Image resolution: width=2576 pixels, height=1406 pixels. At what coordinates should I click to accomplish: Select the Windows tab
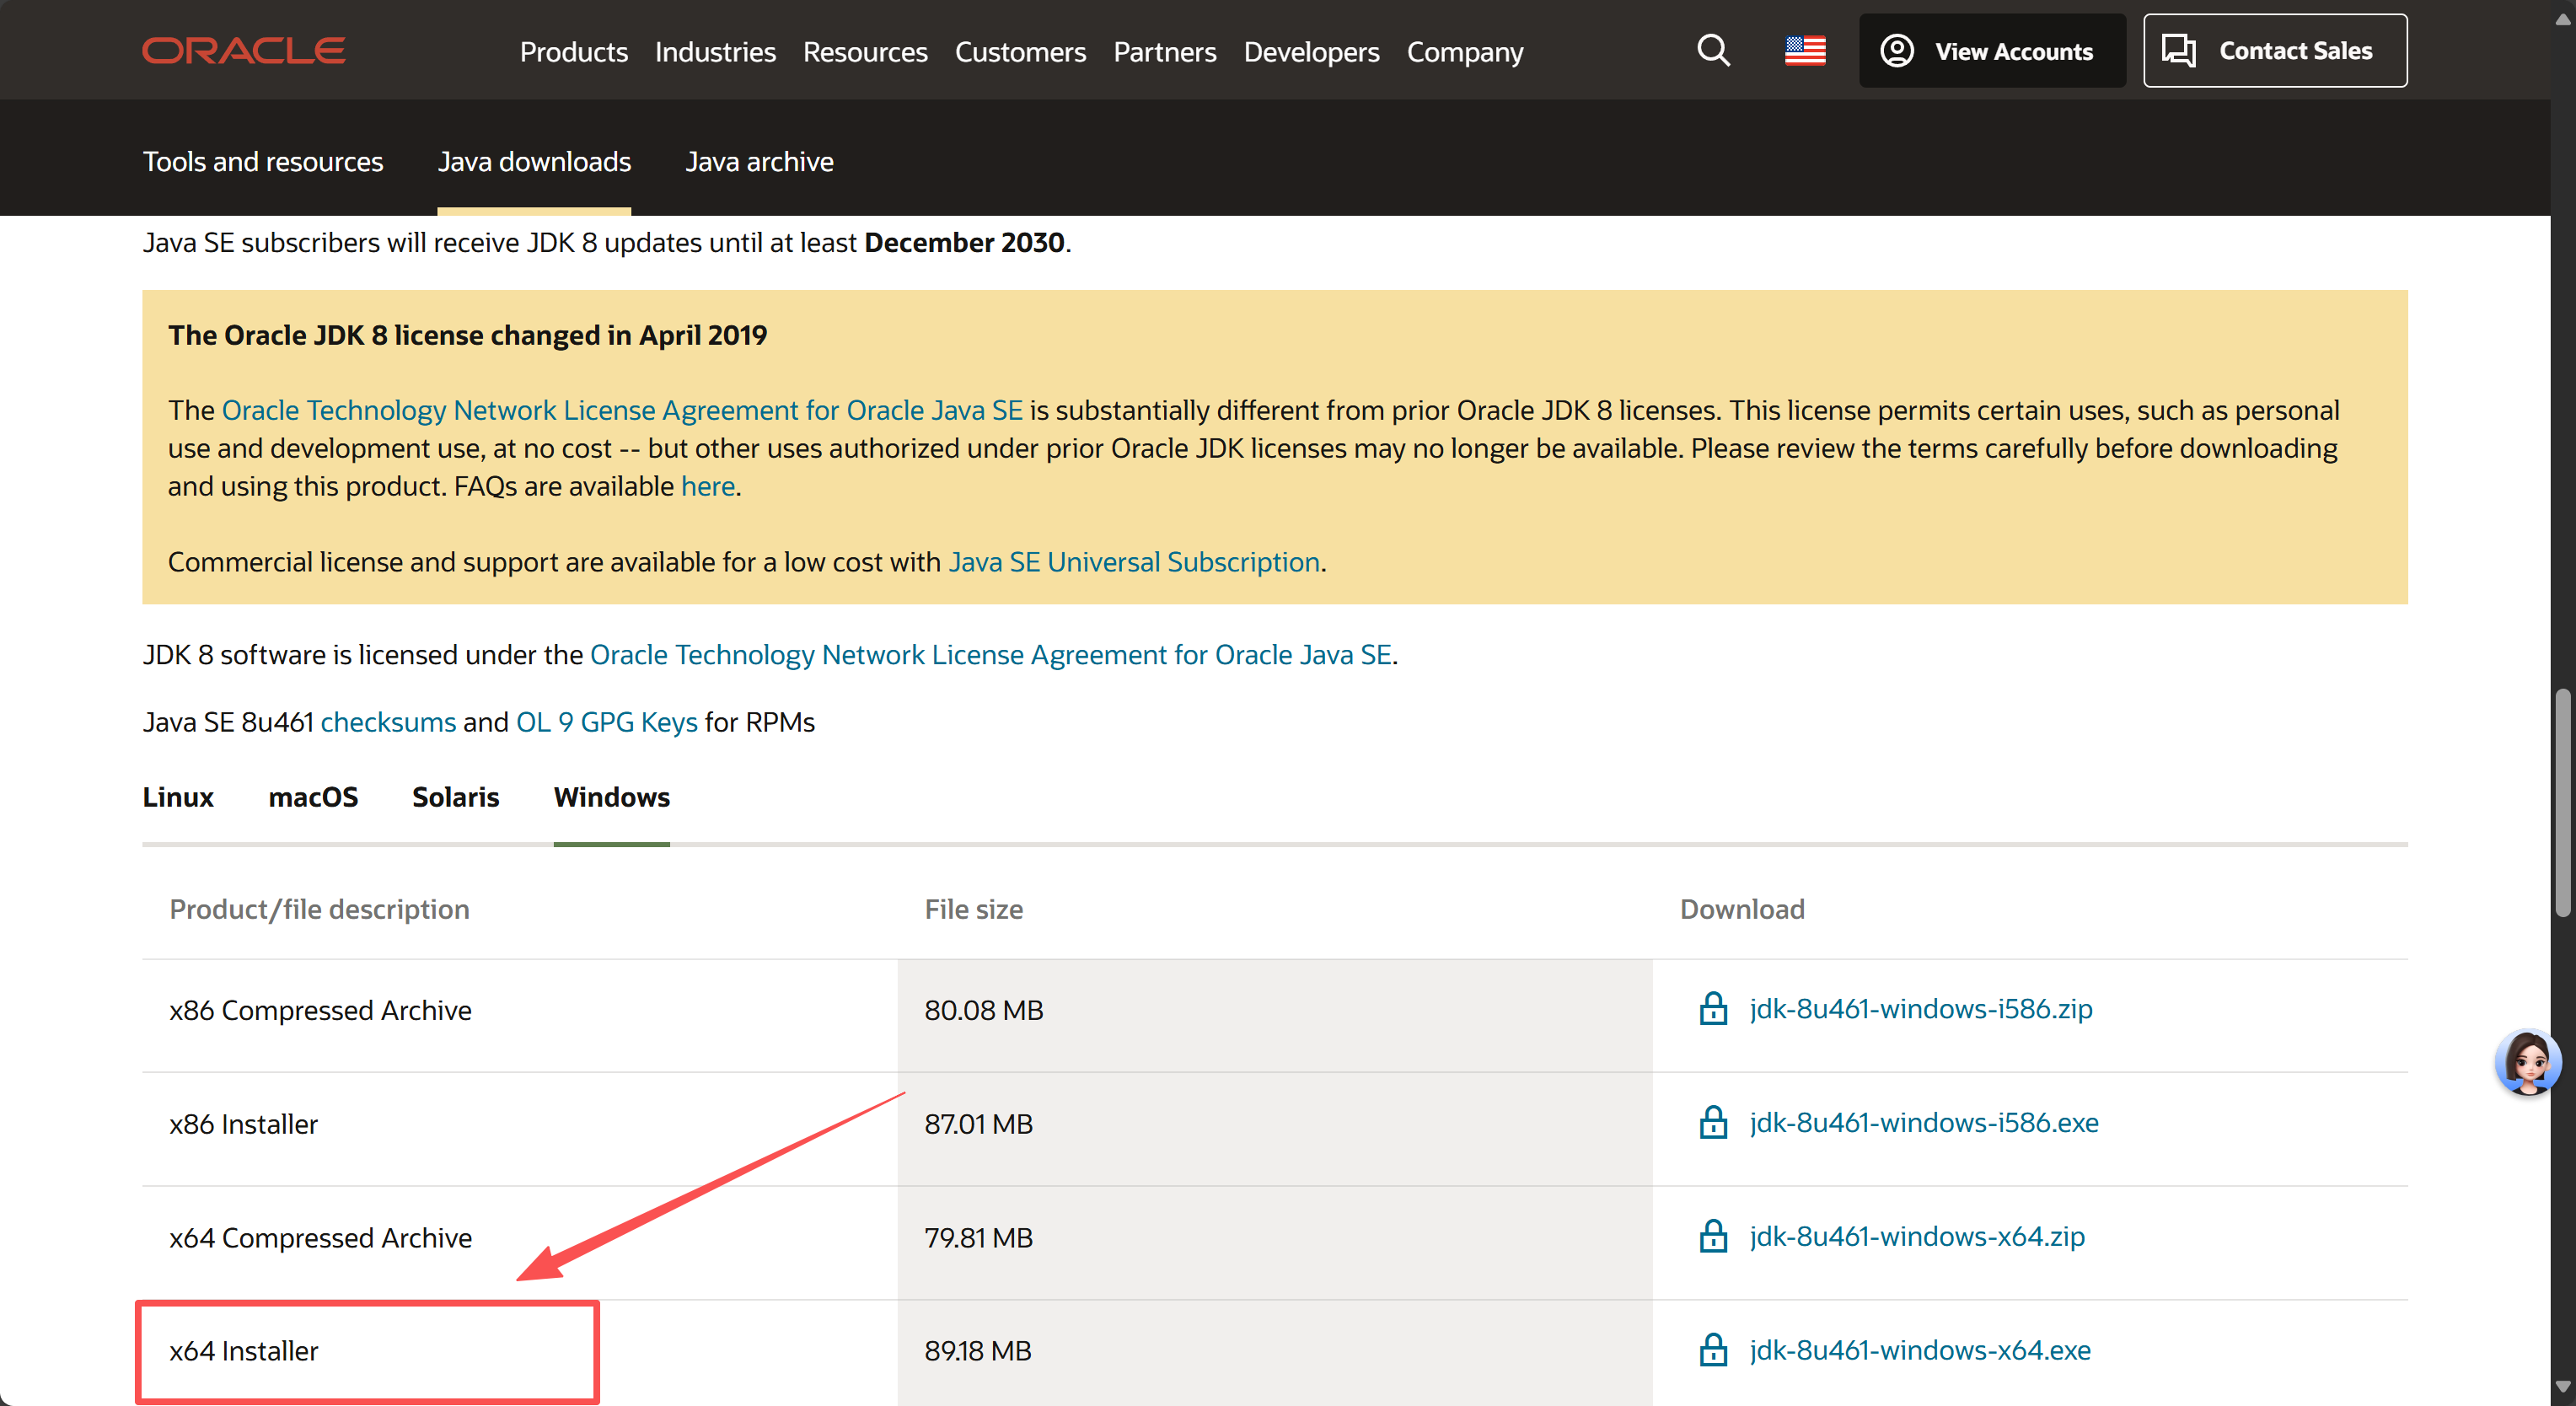pos(612,798)
